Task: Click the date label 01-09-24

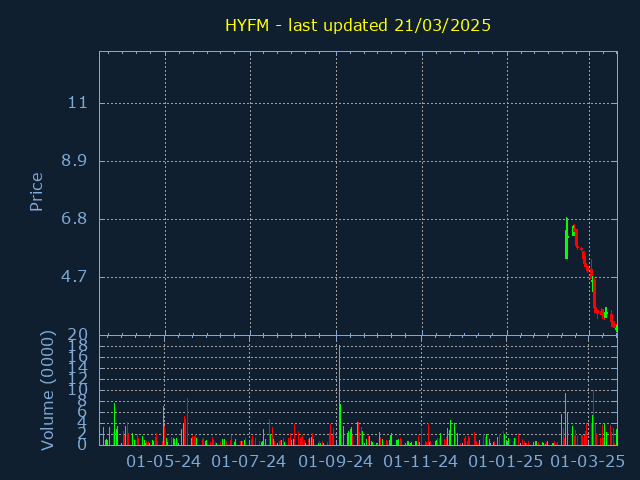Action: pyautogui.click(x=336, y=462)
